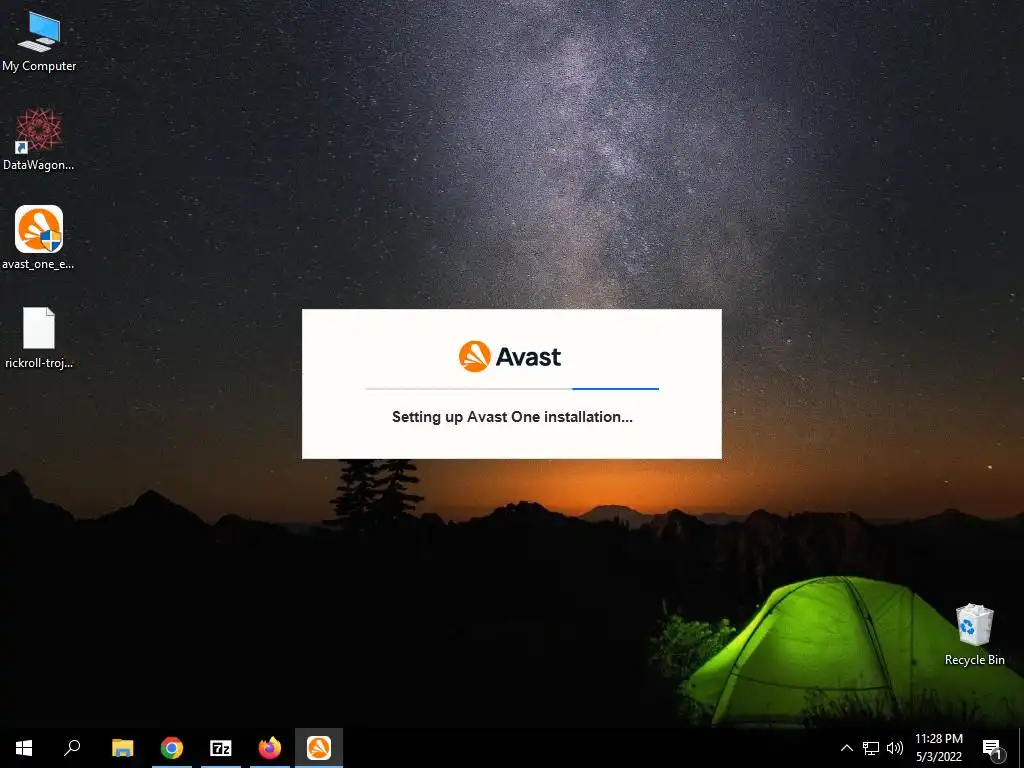Open the Windows Start menu
1024x768 pixels.
[24, 748]
